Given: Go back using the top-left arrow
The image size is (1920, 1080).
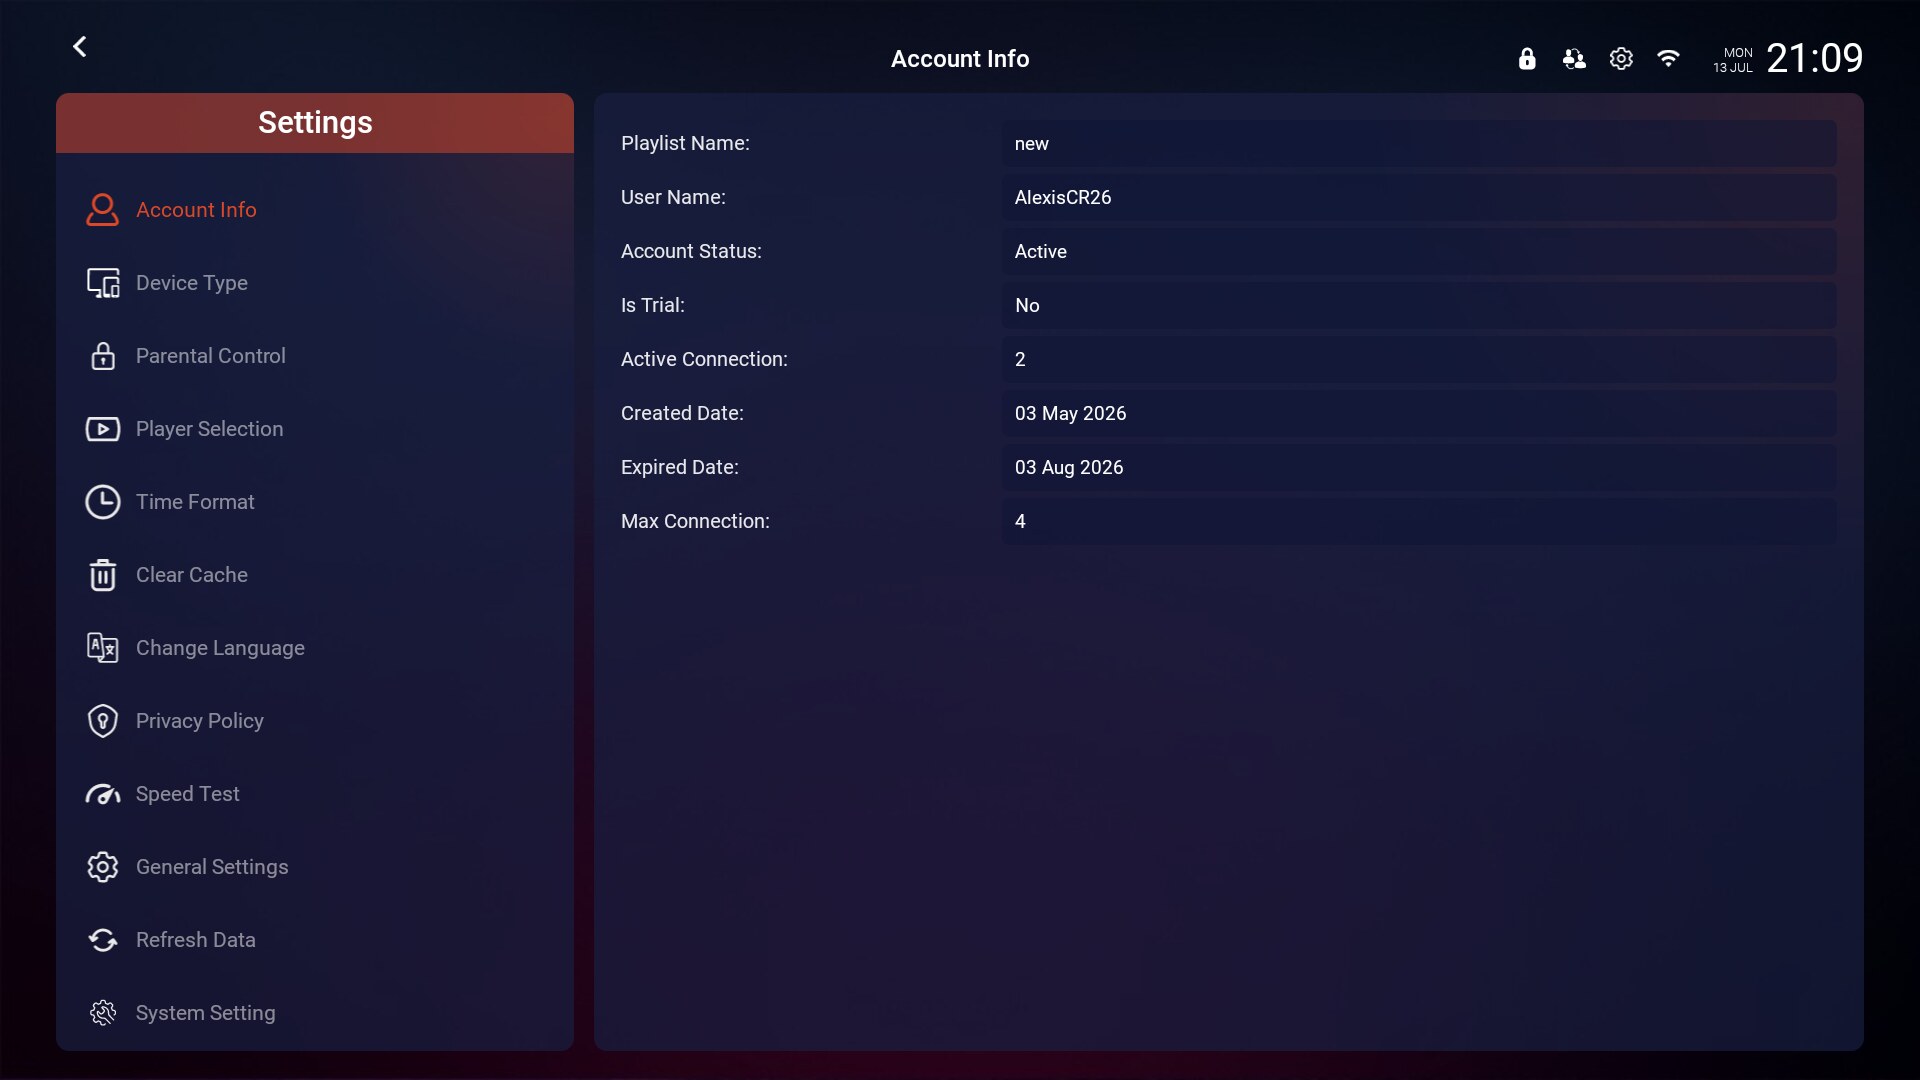Looking at the screenshot, I should coord(80,46).
